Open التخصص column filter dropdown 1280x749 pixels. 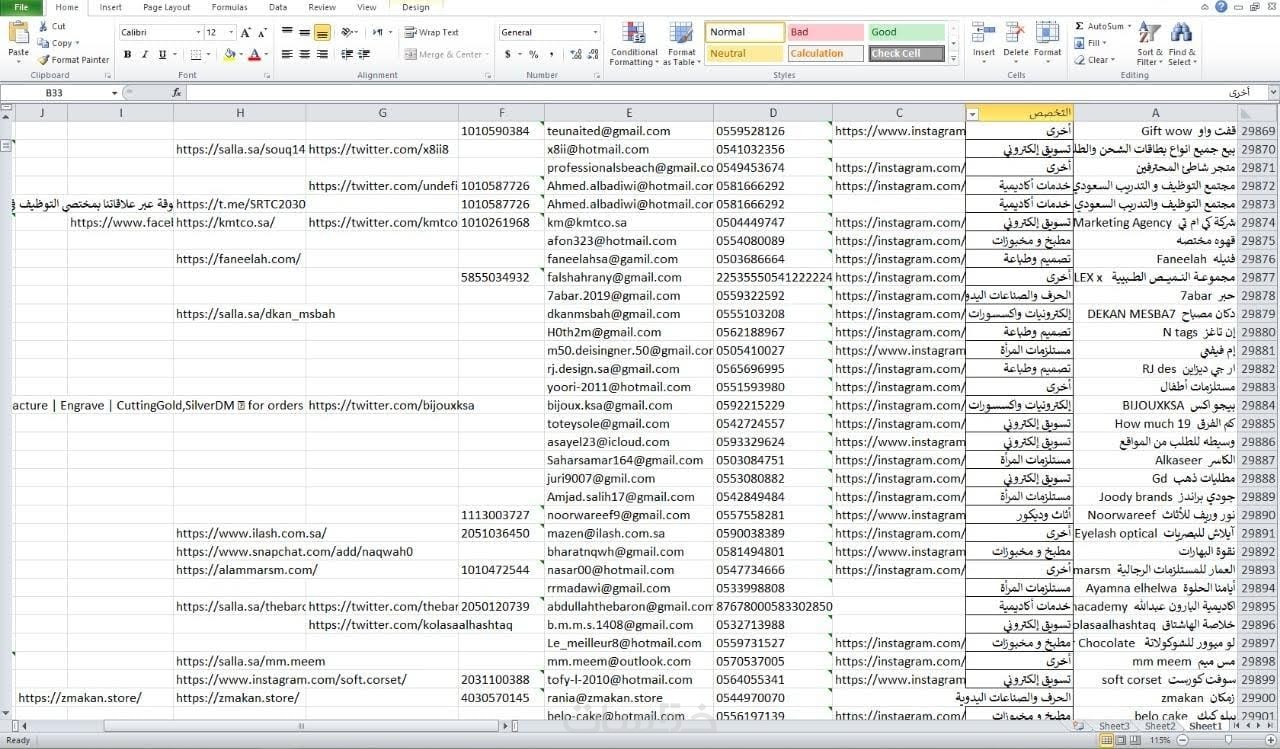click(973, 113)
